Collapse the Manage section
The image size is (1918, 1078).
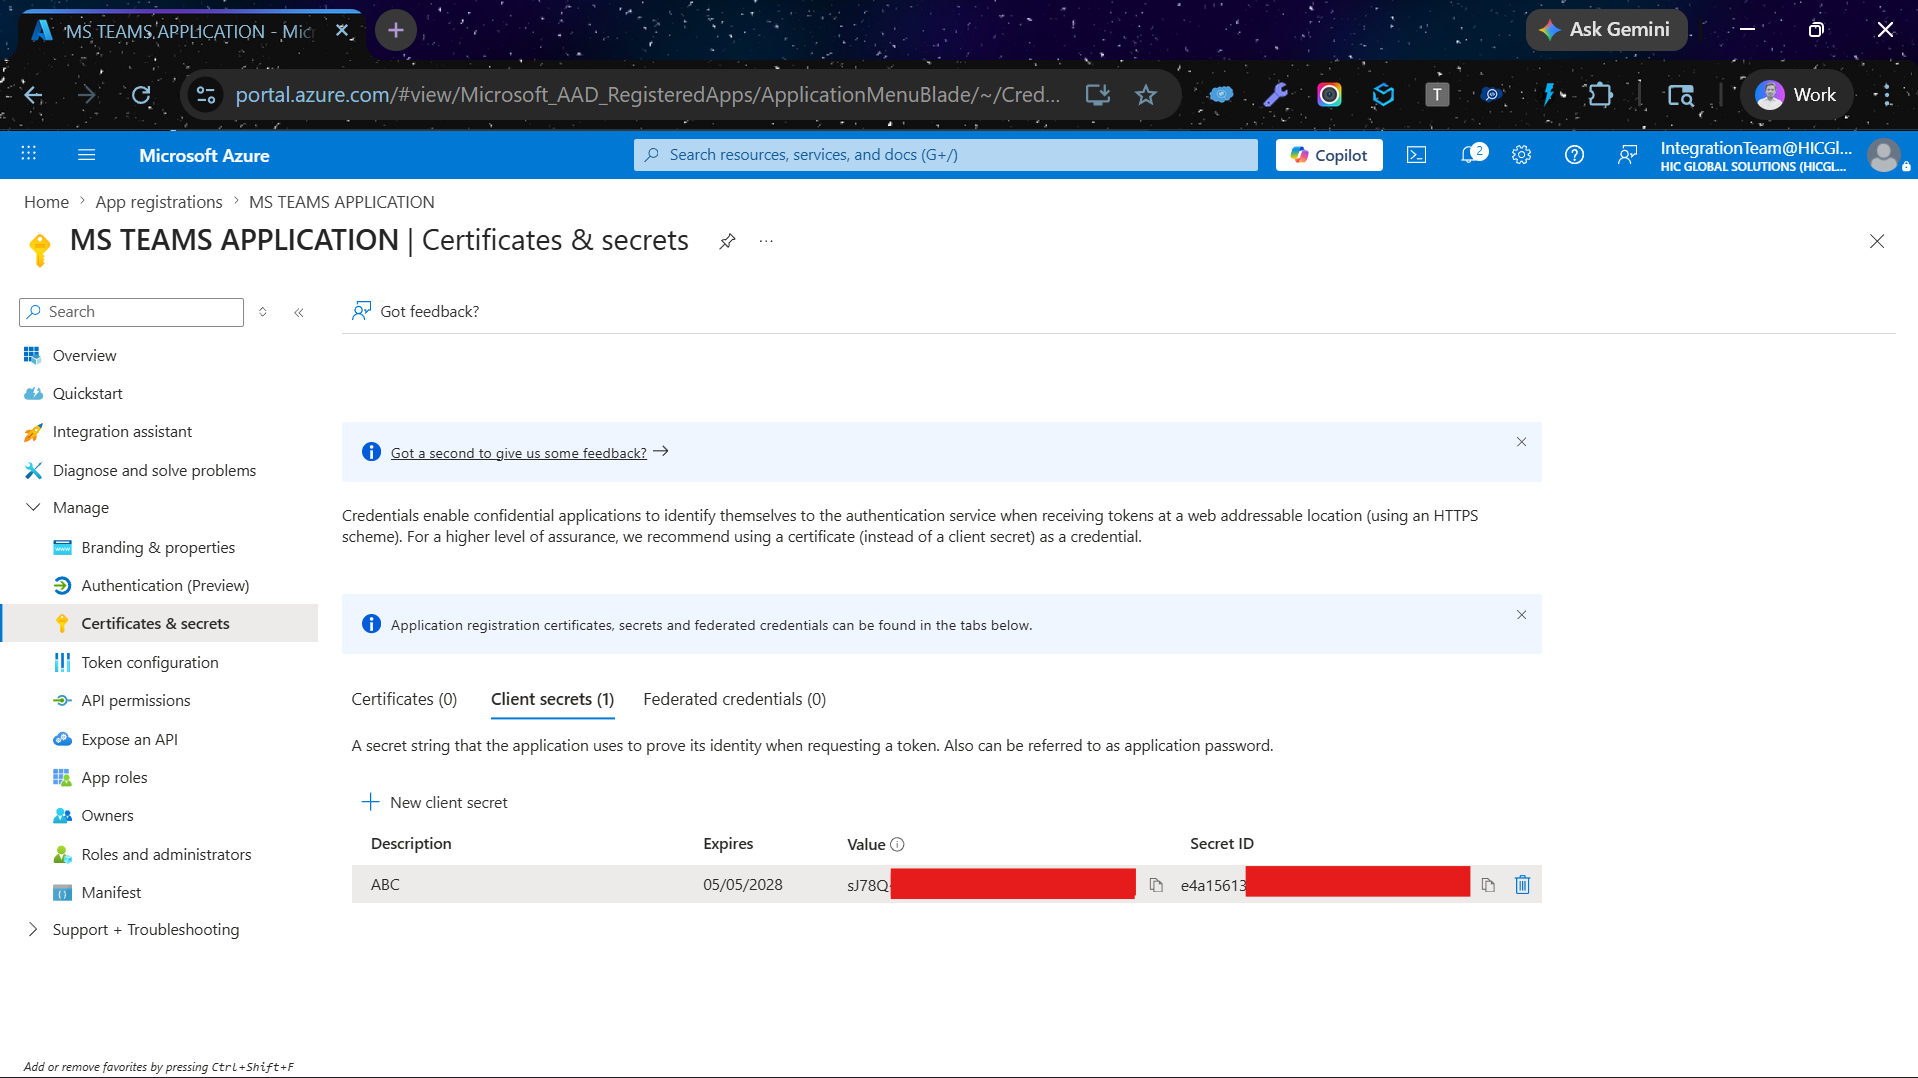[x=33, y=507]
